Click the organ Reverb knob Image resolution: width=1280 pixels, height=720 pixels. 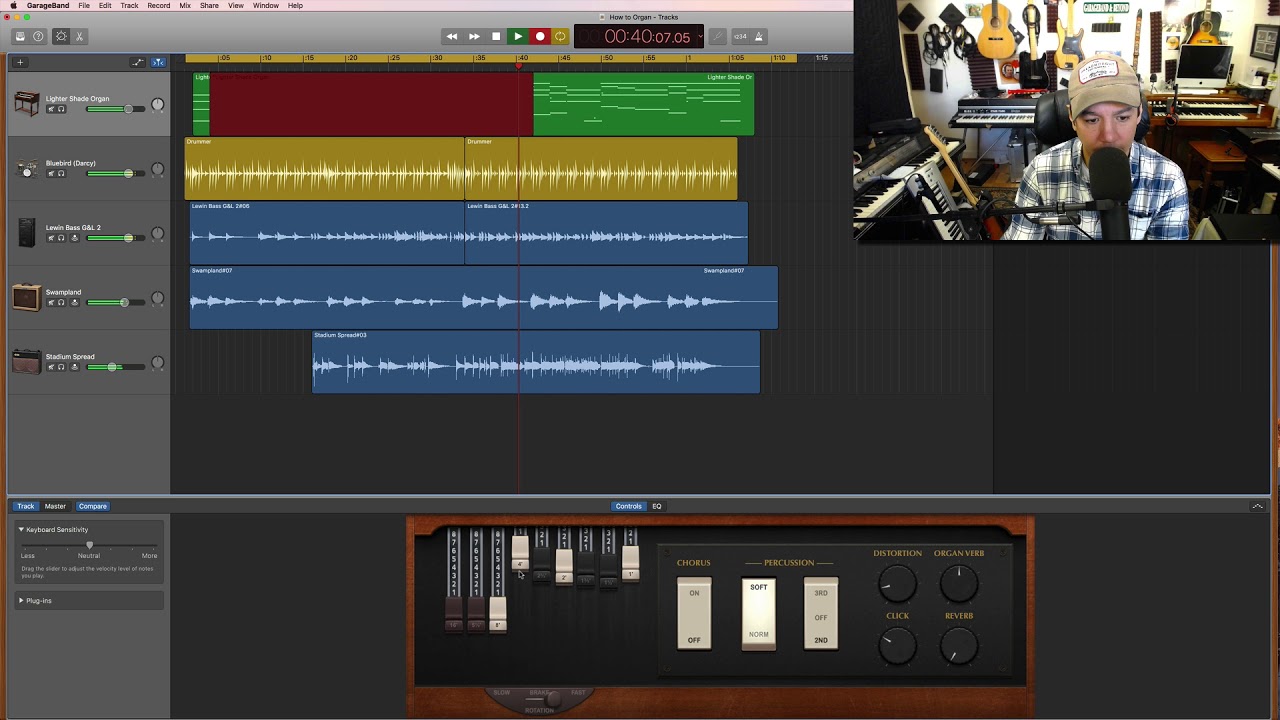tap(959, 647)
